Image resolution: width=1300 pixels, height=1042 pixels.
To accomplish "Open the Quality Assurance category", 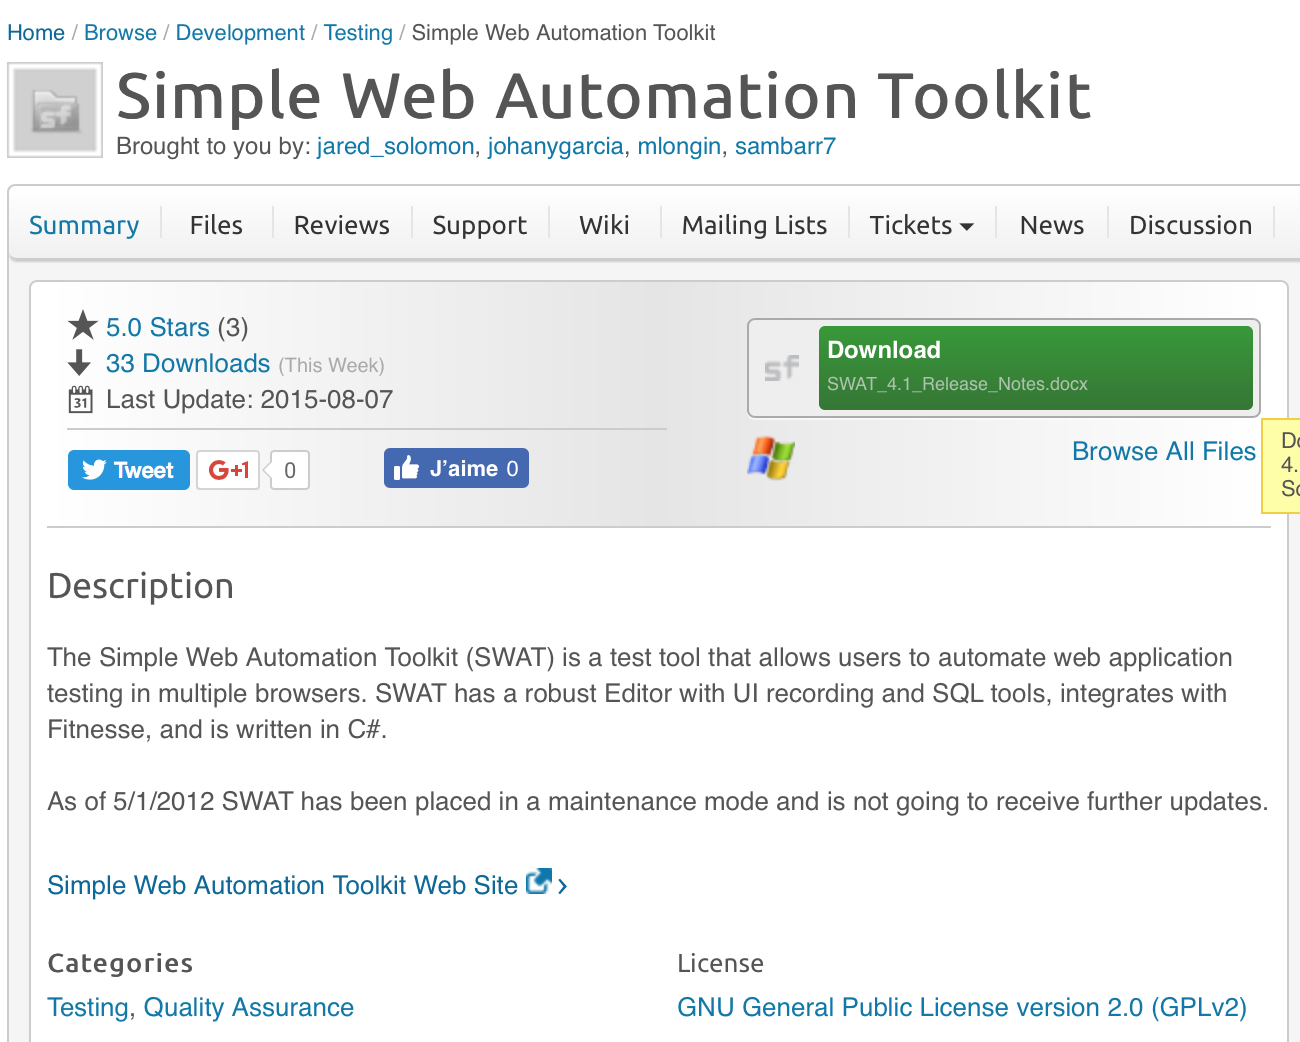I will [248, 1007].
